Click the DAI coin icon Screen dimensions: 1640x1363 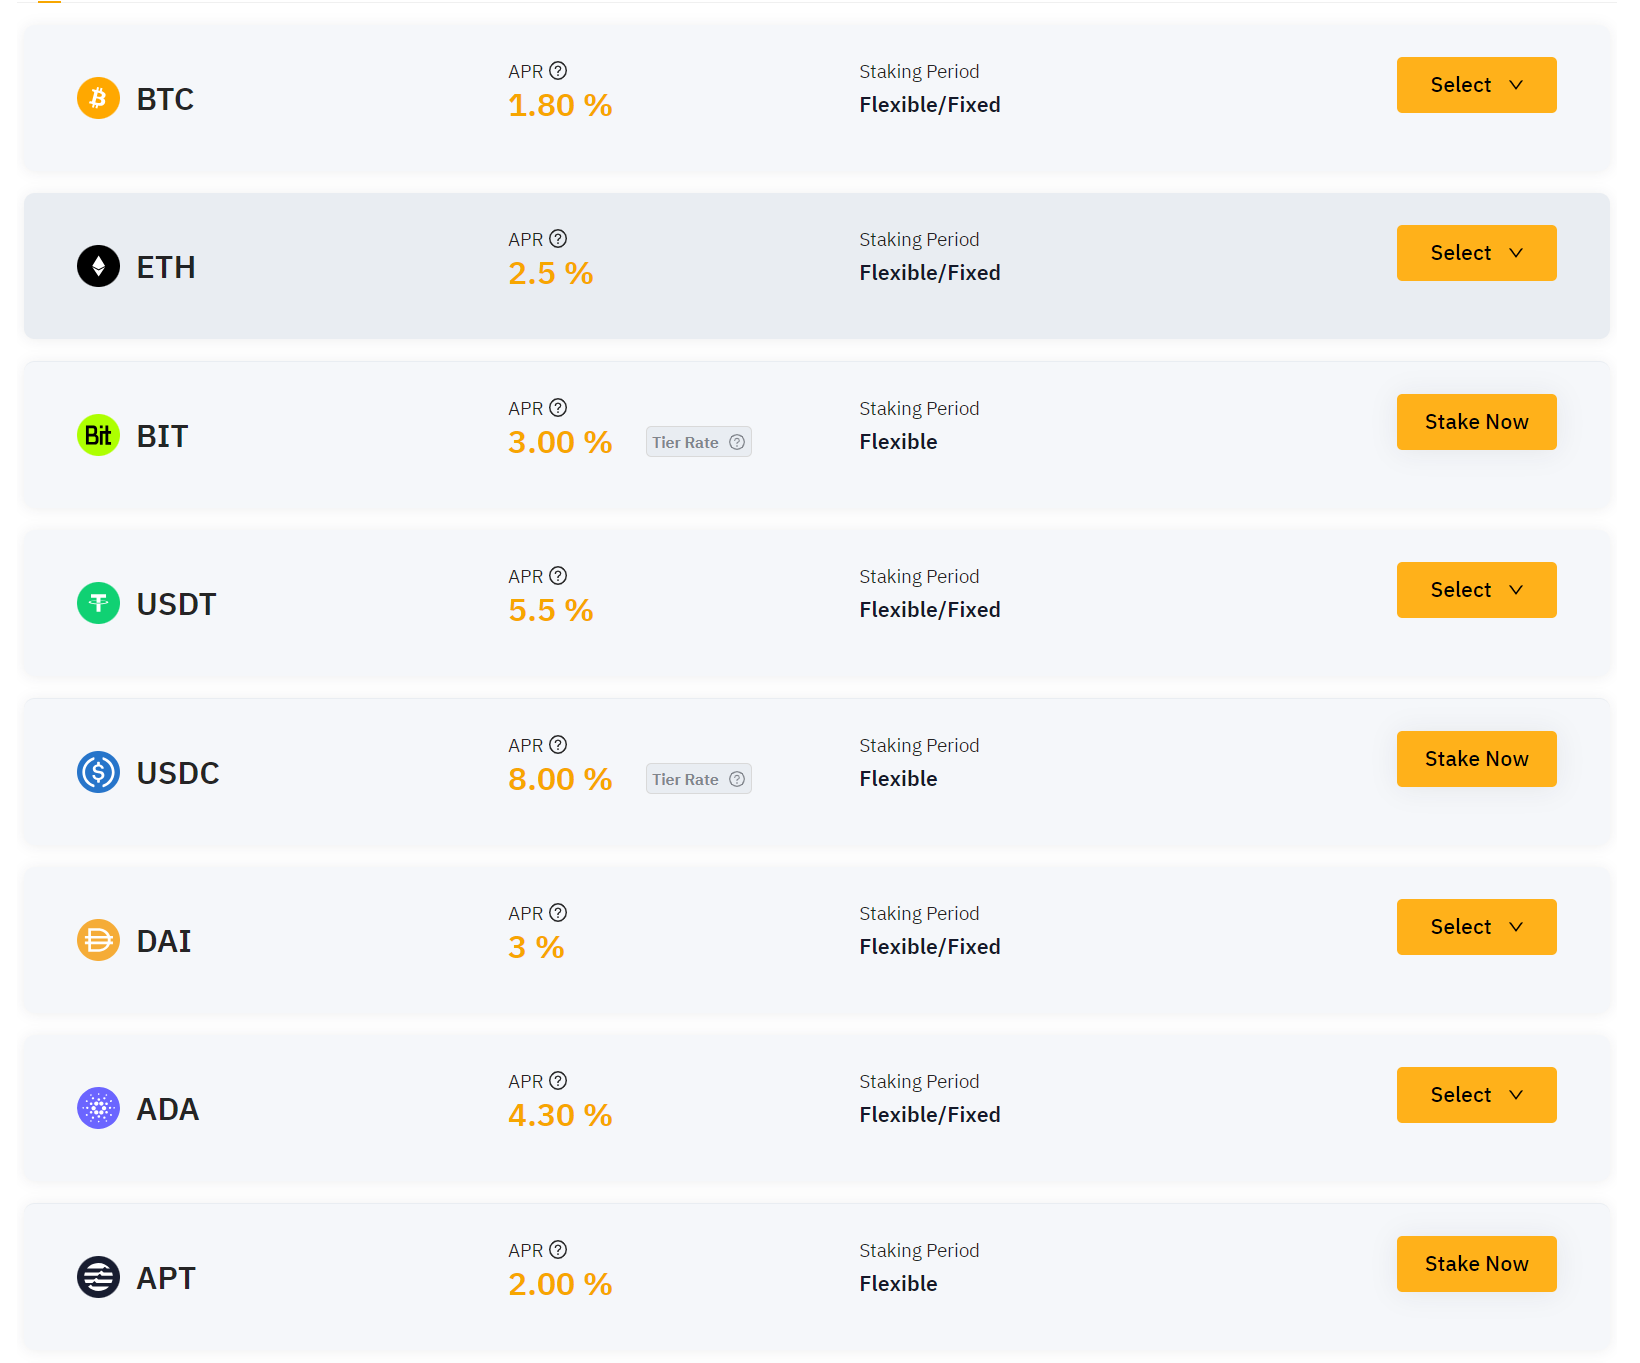(x=98, y=940)
